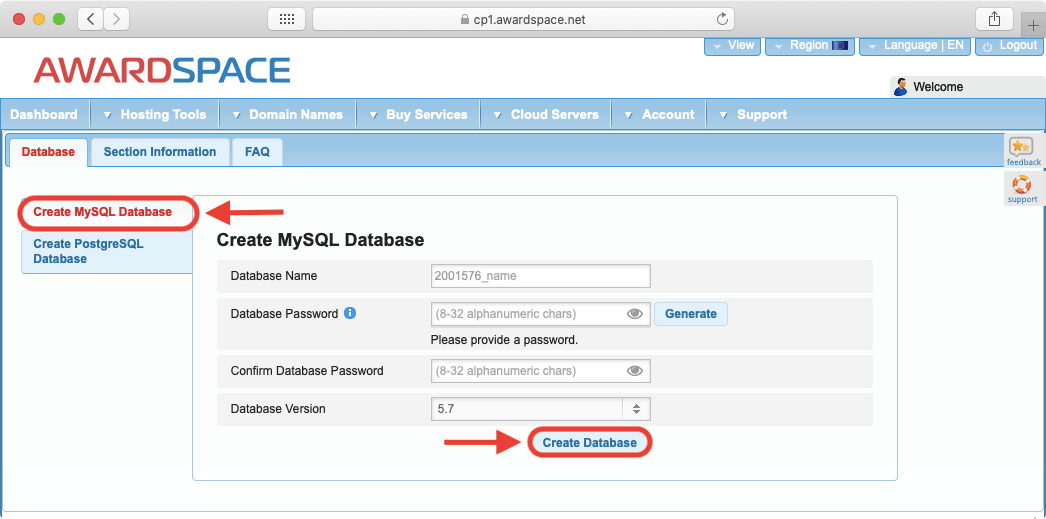Open the Region dropdown
Viewport: 1046px width, 519px height.
point(810,46)
